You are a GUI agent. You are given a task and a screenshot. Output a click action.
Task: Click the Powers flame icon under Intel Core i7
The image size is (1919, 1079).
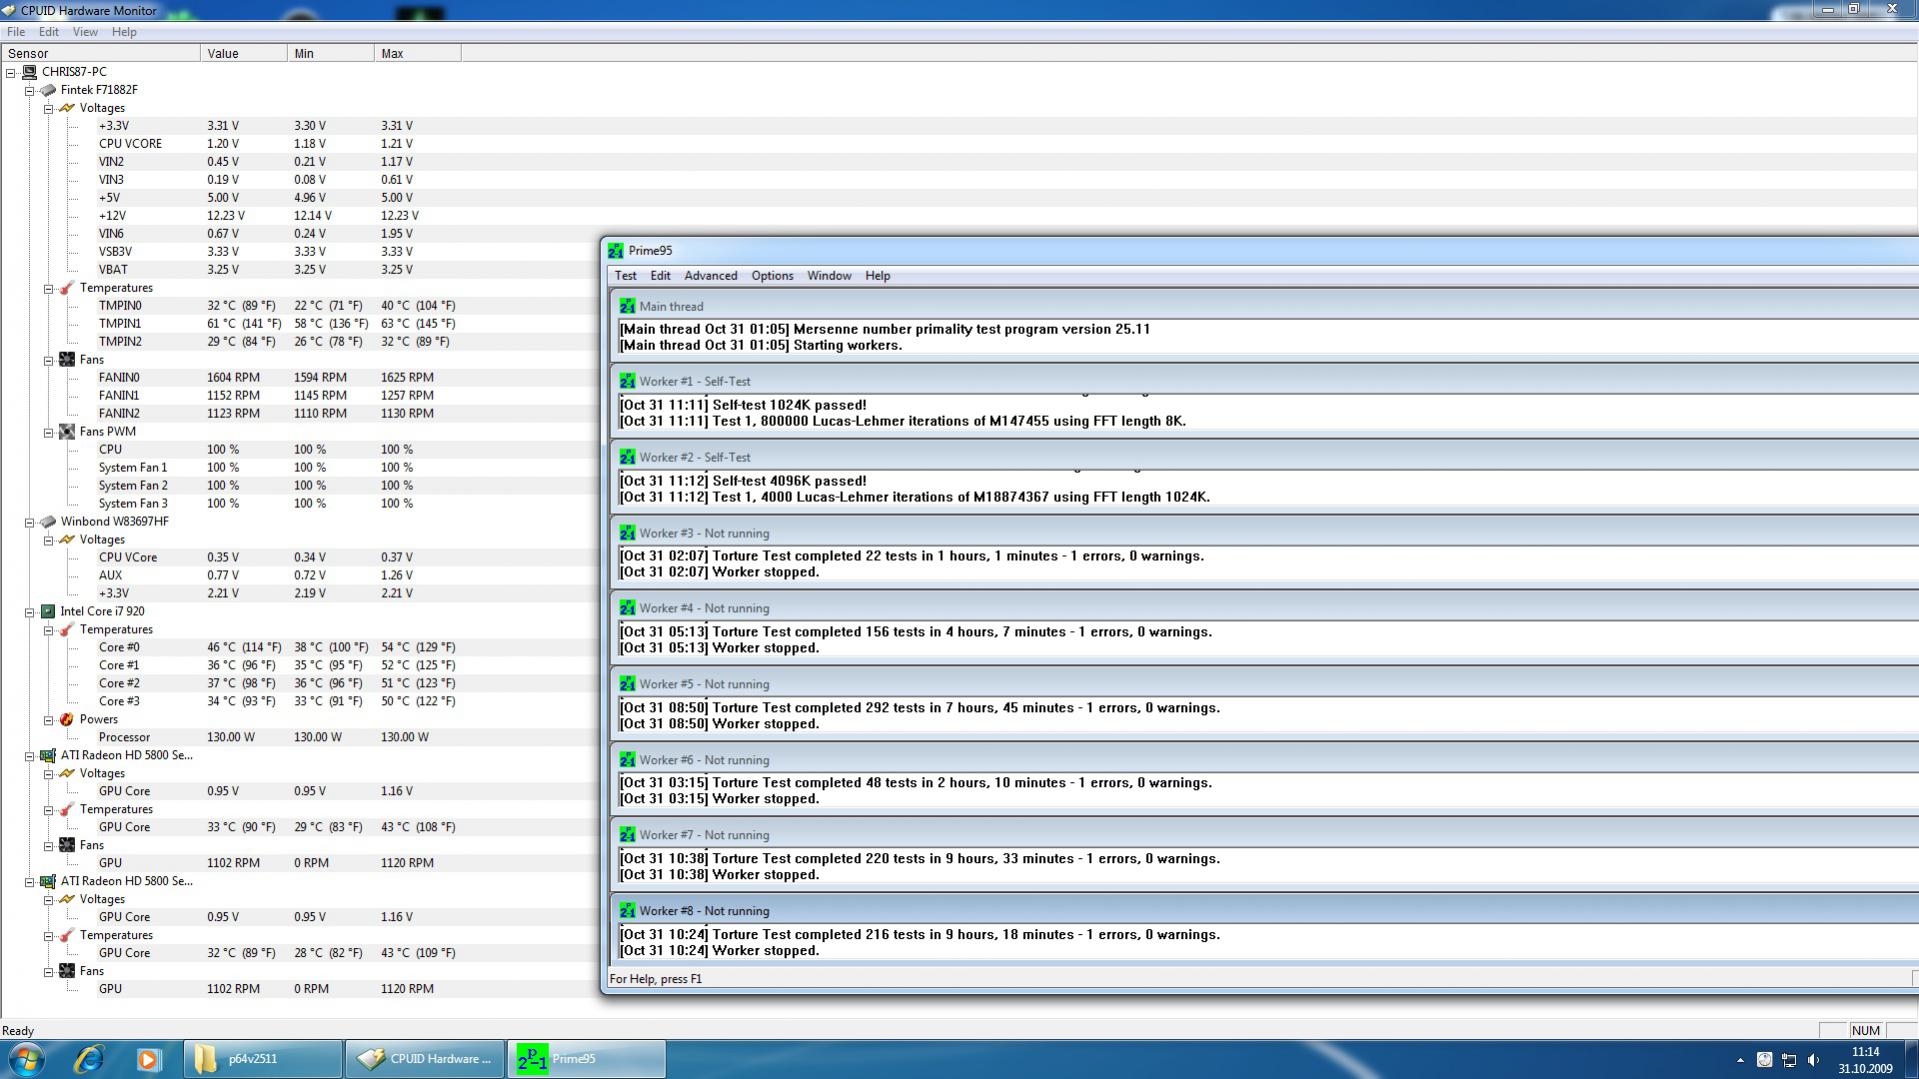pos(67,720)
